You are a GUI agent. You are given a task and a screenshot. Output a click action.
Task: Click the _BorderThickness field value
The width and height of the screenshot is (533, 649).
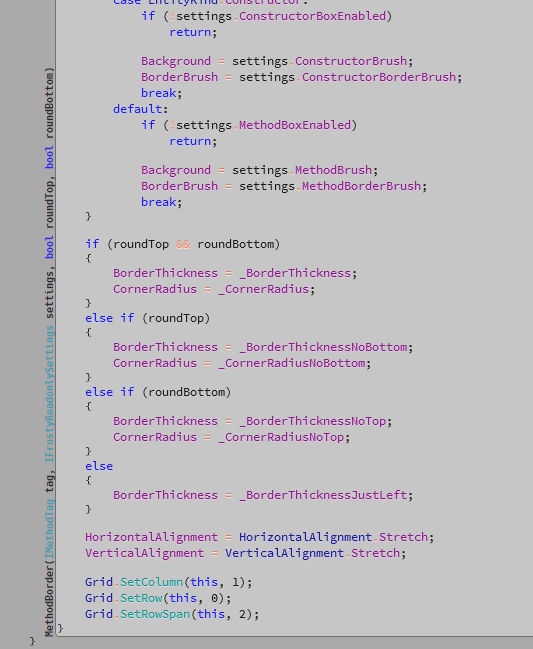295,273
